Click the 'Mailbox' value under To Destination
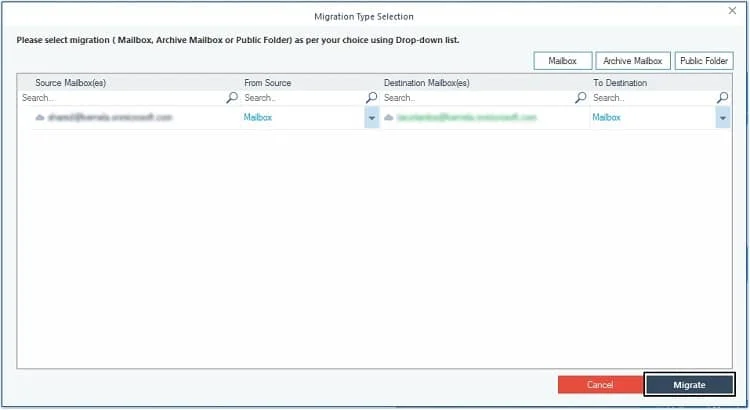This screenshot has height=410, width=750. pyautogui.click(x=607, y=117)
